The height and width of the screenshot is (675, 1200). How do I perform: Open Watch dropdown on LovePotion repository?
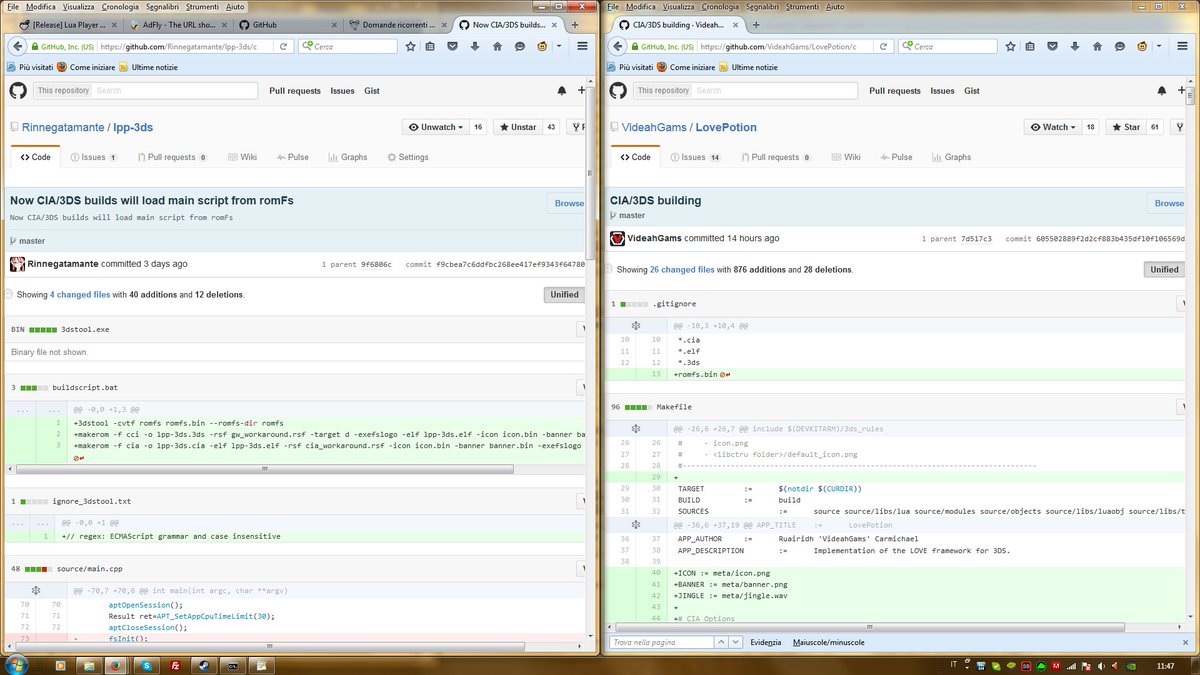(1051, 127)
